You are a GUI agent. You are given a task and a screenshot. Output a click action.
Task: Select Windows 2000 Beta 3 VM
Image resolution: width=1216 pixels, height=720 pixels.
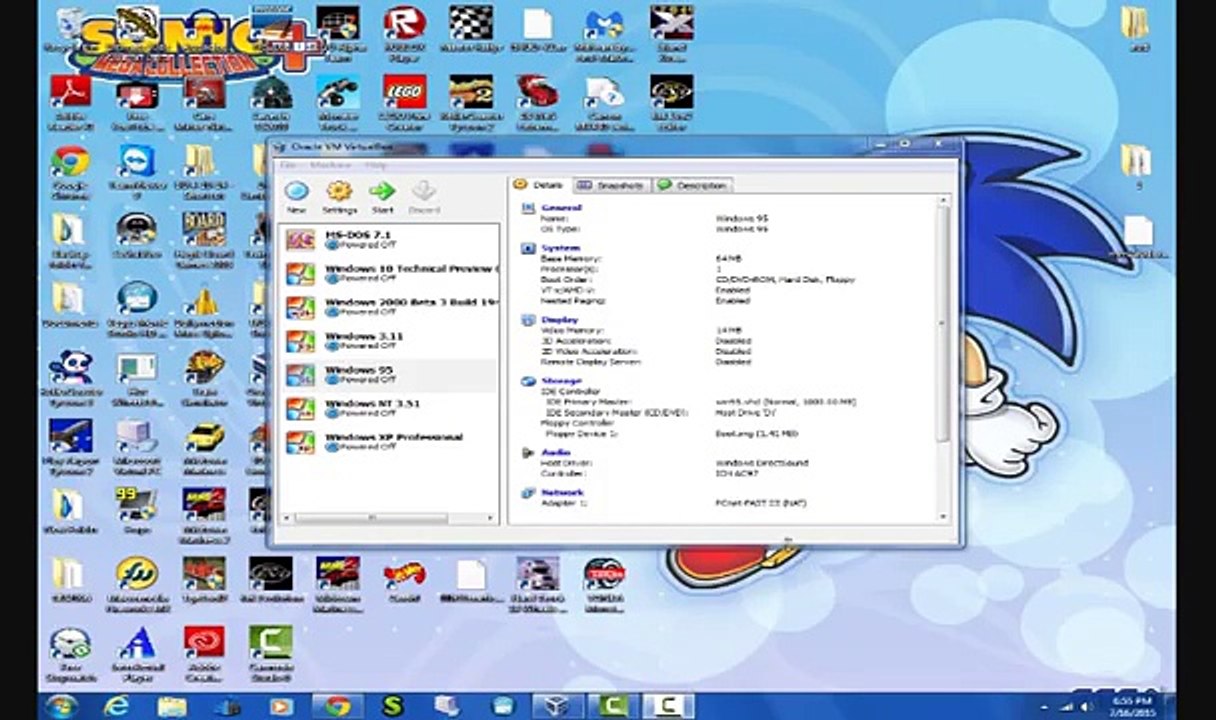coord(388,307)
